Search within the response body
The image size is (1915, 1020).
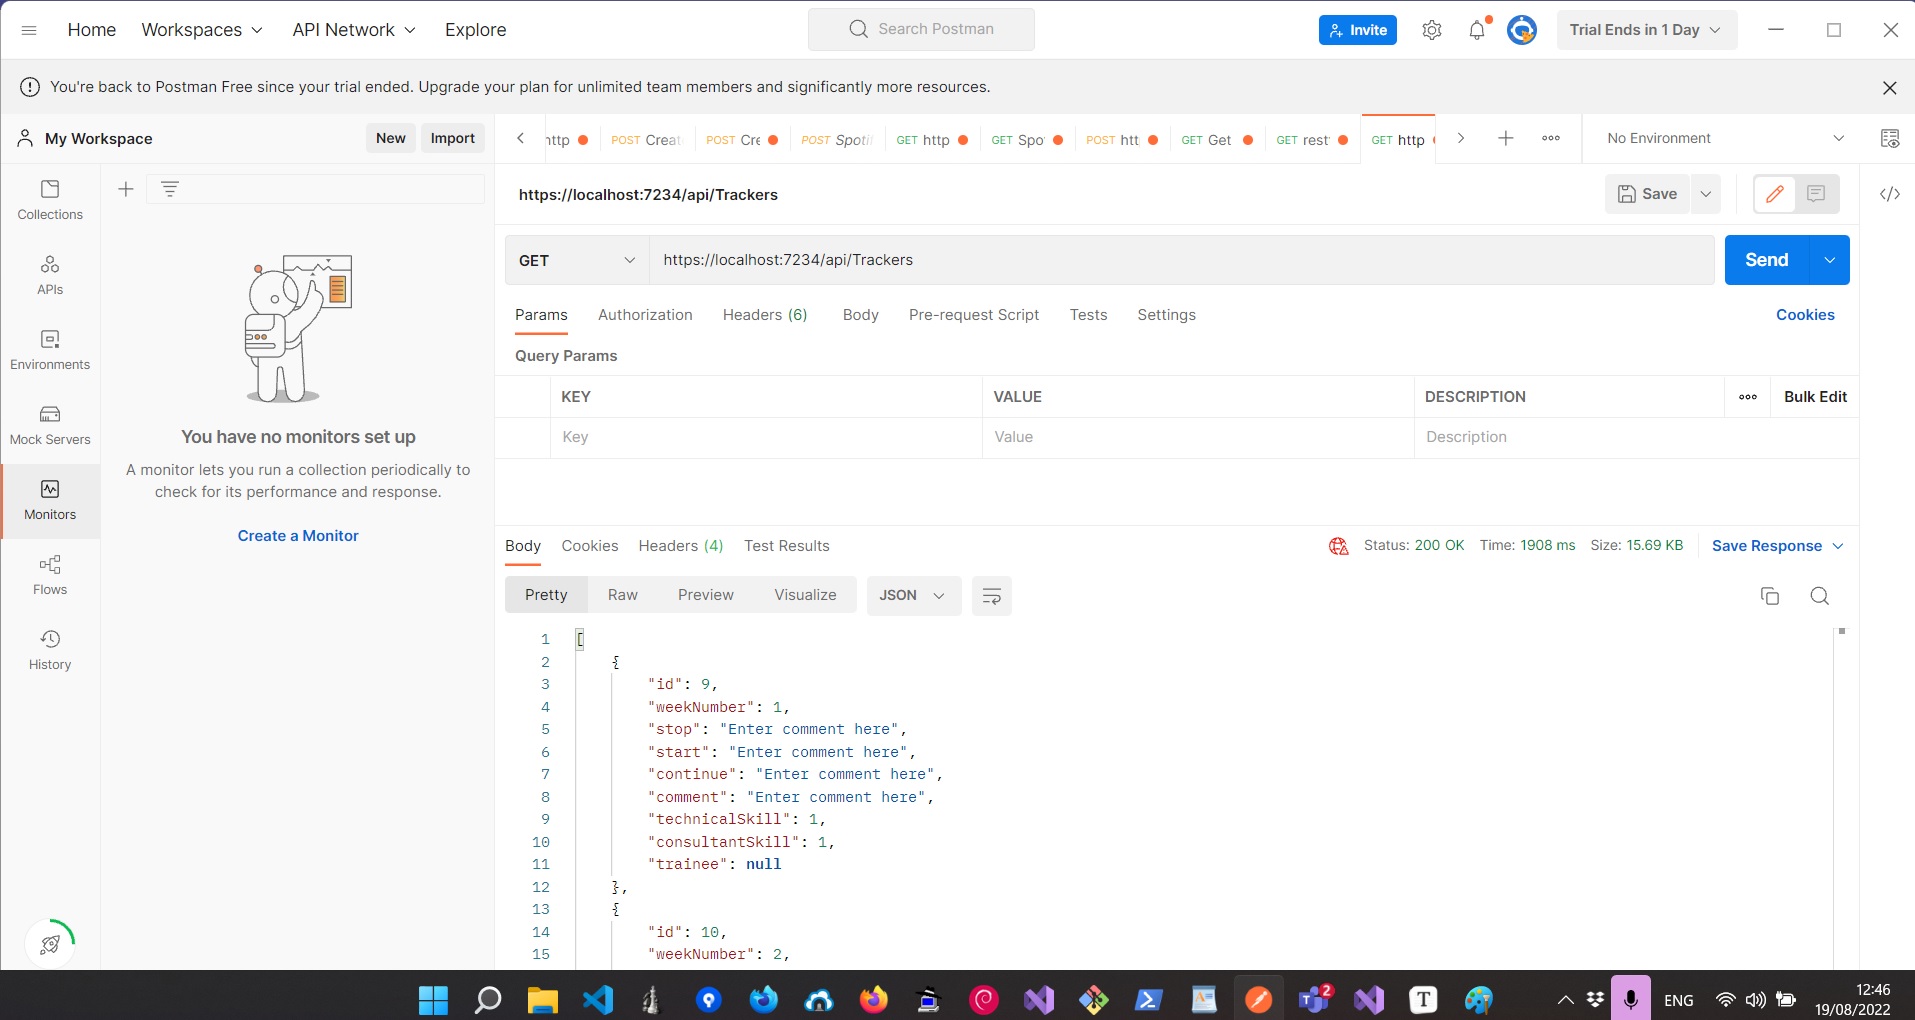point(1820,596)
